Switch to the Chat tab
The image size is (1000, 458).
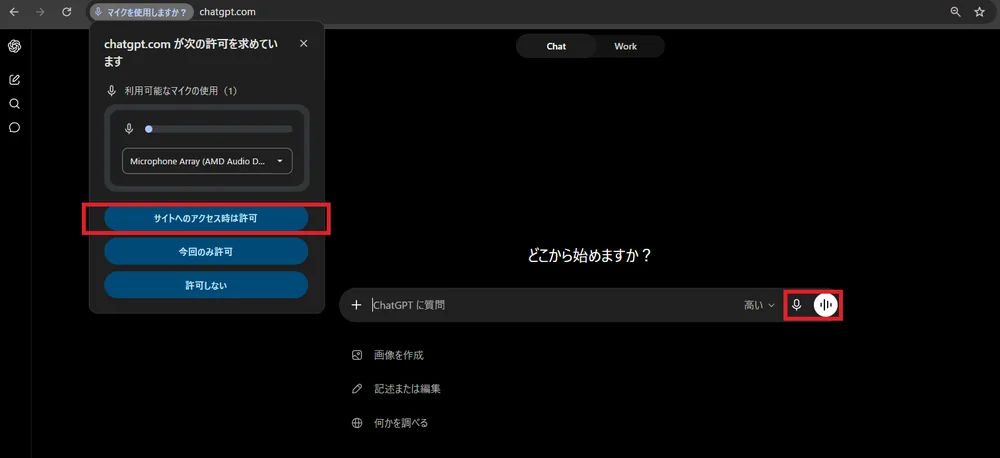(x=556, y=47)
